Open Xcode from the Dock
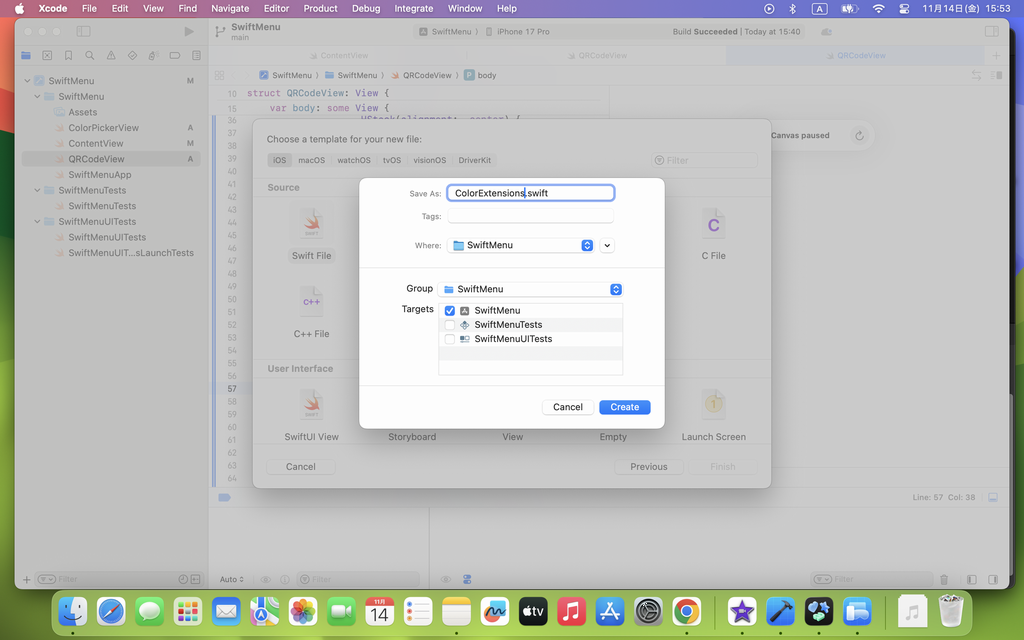Viewport: 1024px width, 640px height. pyautogui.click(x=780, y=611)
